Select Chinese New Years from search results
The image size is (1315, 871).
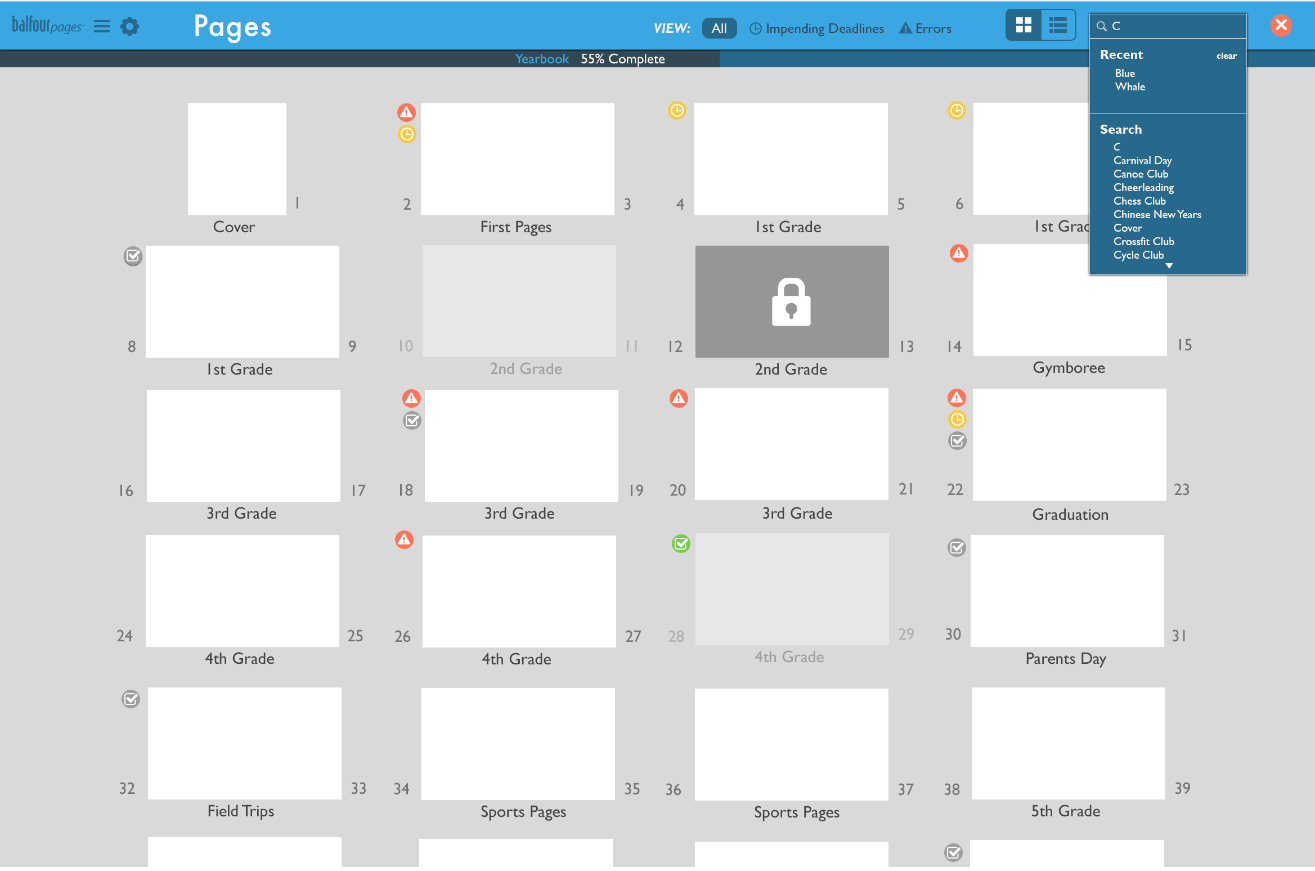[x=1157, y=214]
